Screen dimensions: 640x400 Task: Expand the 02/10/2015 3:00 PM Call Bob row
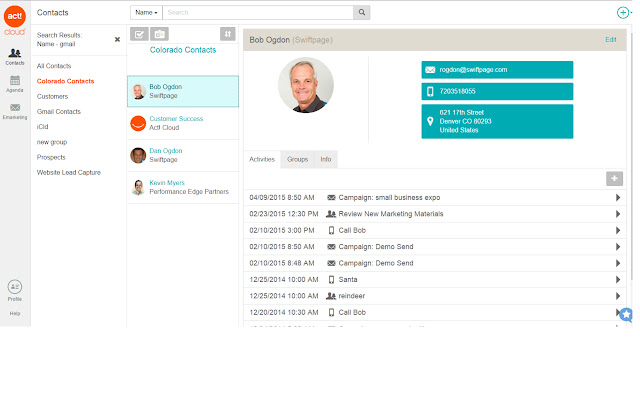(618, 230)
